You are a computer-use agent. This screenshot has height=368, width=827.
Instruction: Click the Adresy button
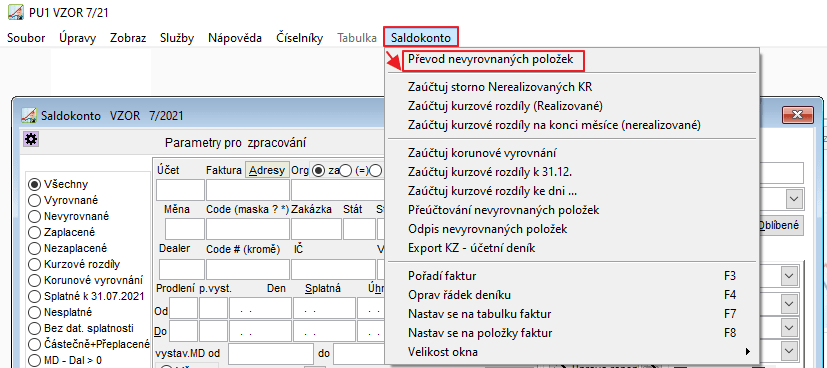click(267, 170)
